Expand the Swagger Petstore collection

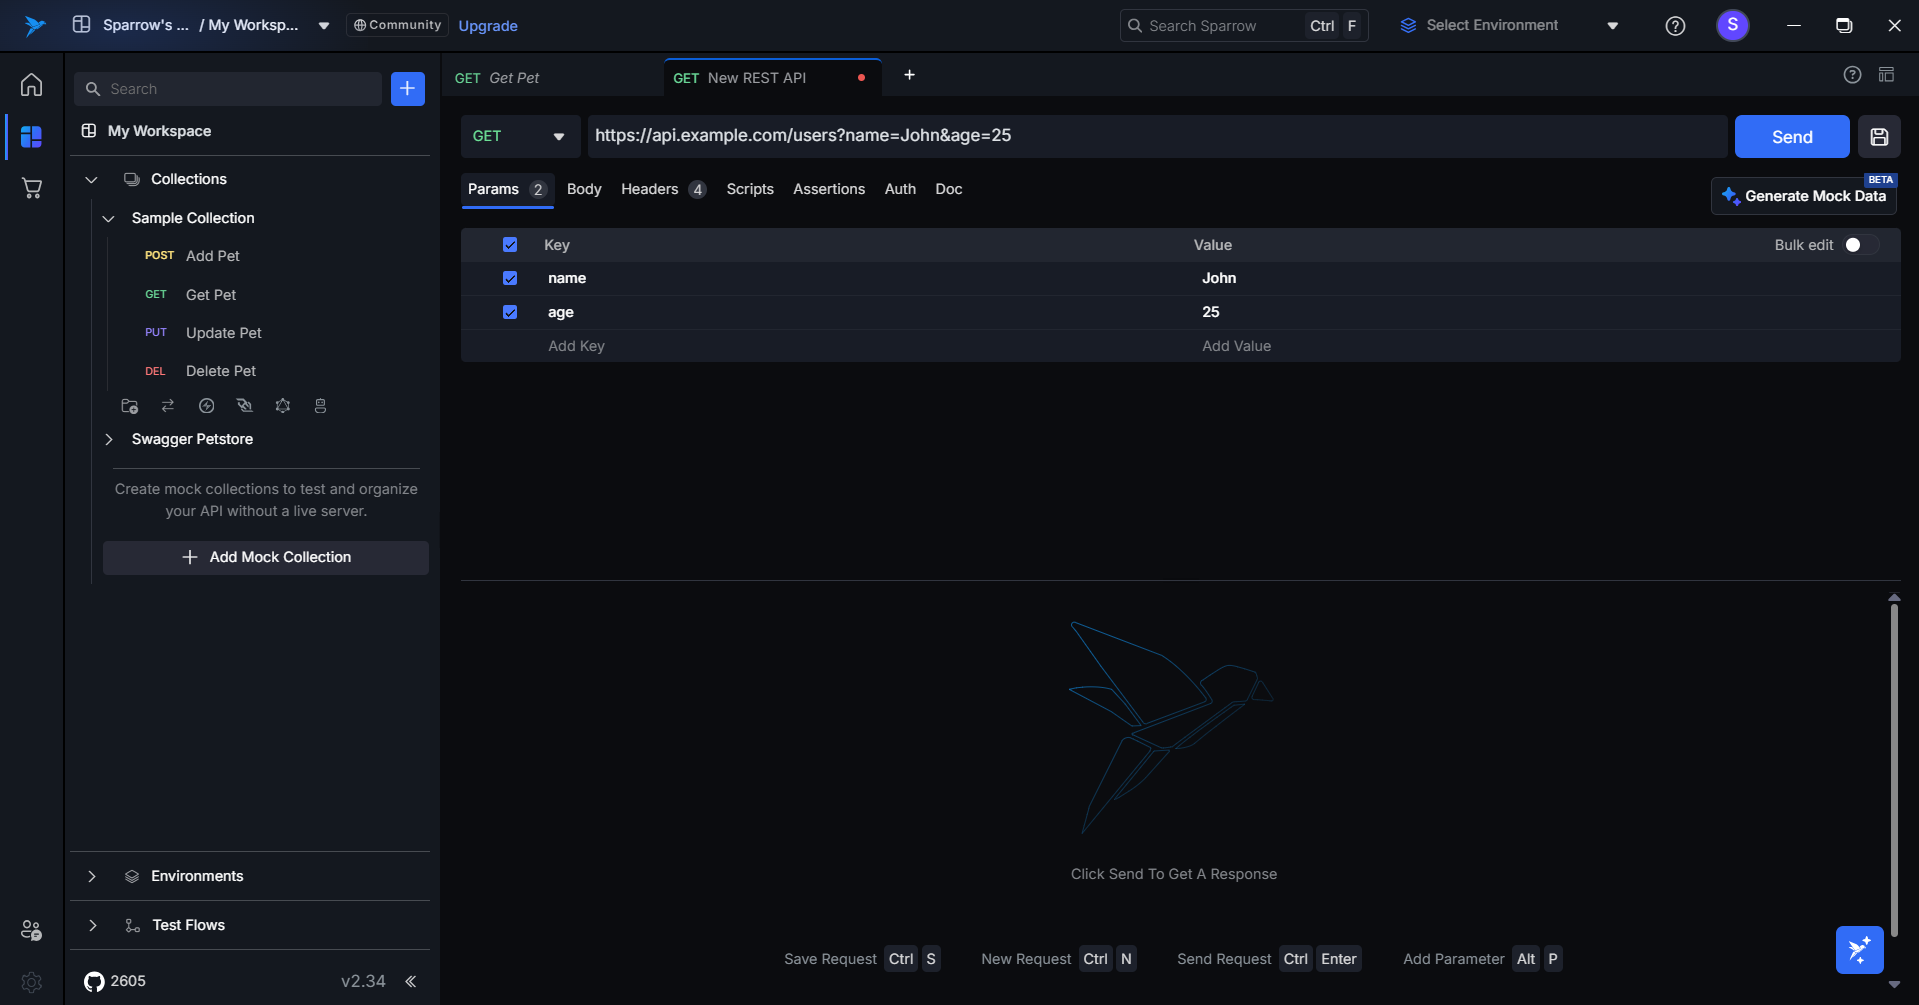pyautogui.click(x=109, y=439)
